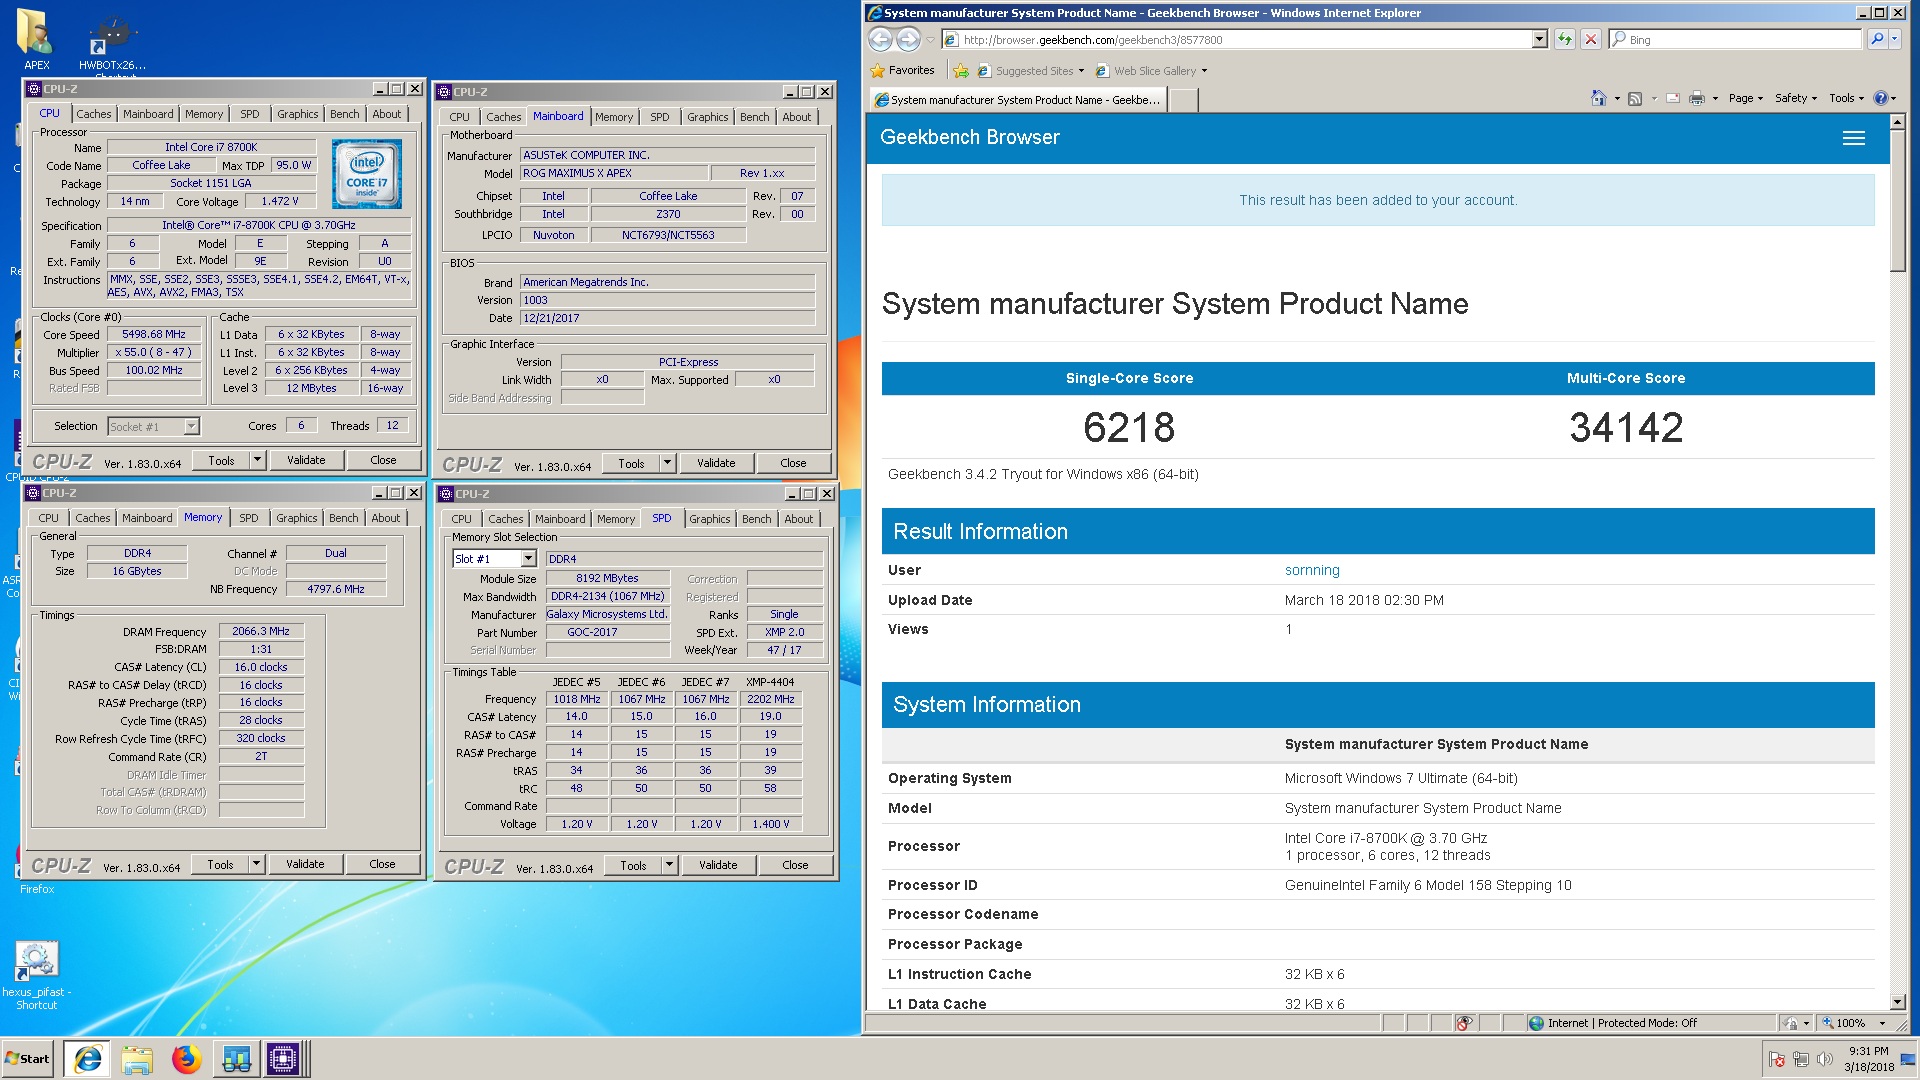The image size is (1920, 1080).
Task: Click the CPU-Z chip icon on taskbar
Action: 283,1059
